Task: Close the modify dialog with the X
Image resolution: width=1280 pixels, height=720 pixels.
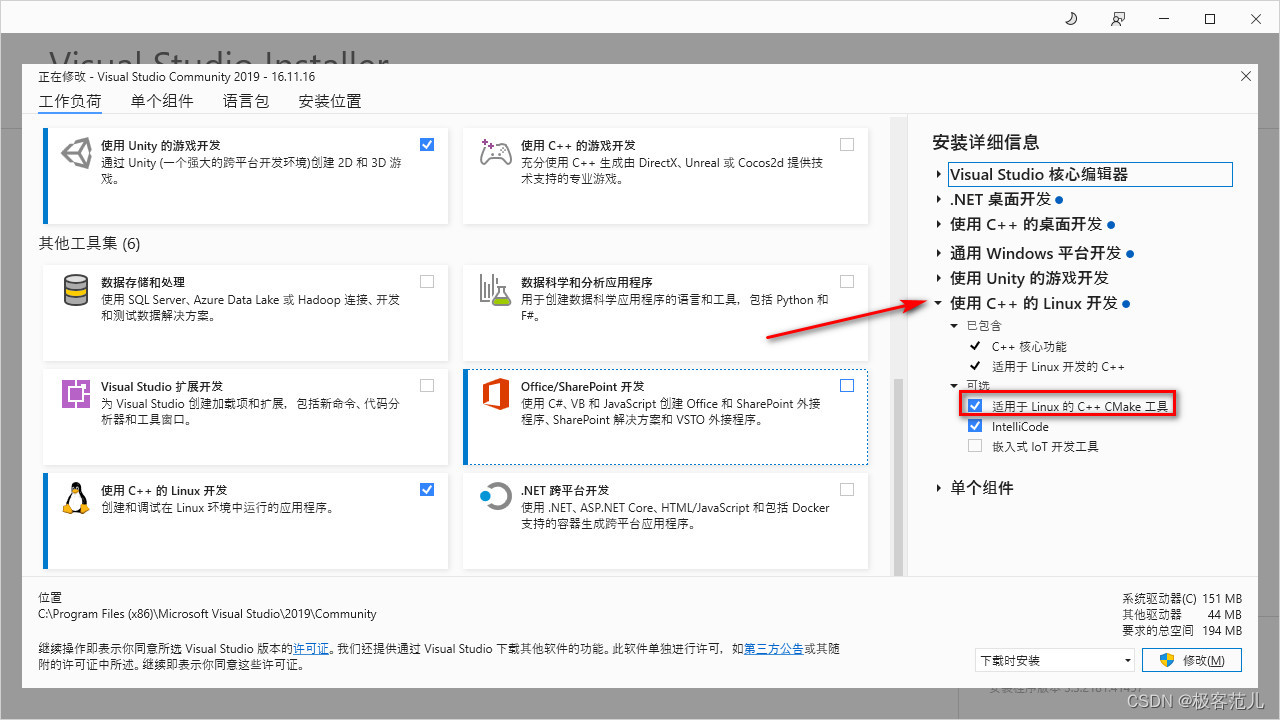Action: tap(1245, 76)
